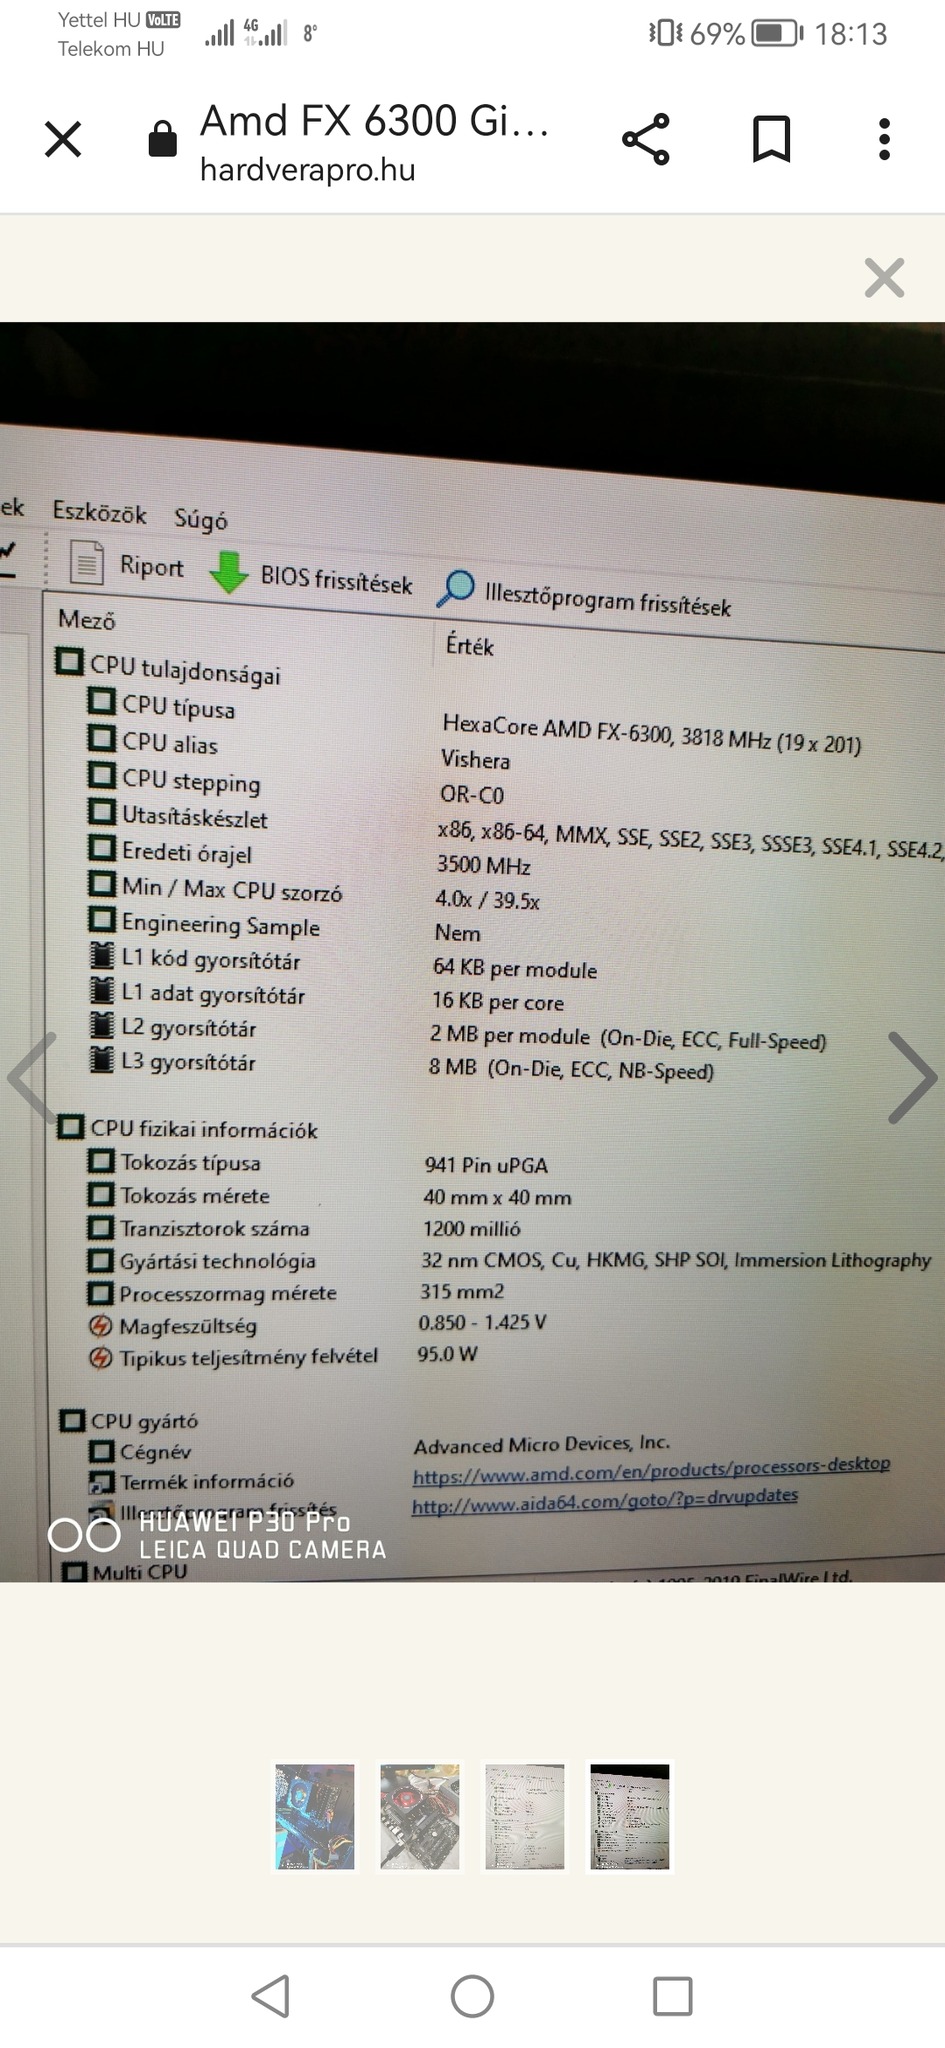Select the CPU tulajdonságai section row
This screenshot has width=945, height=2048.
click(x=169, y=668)
